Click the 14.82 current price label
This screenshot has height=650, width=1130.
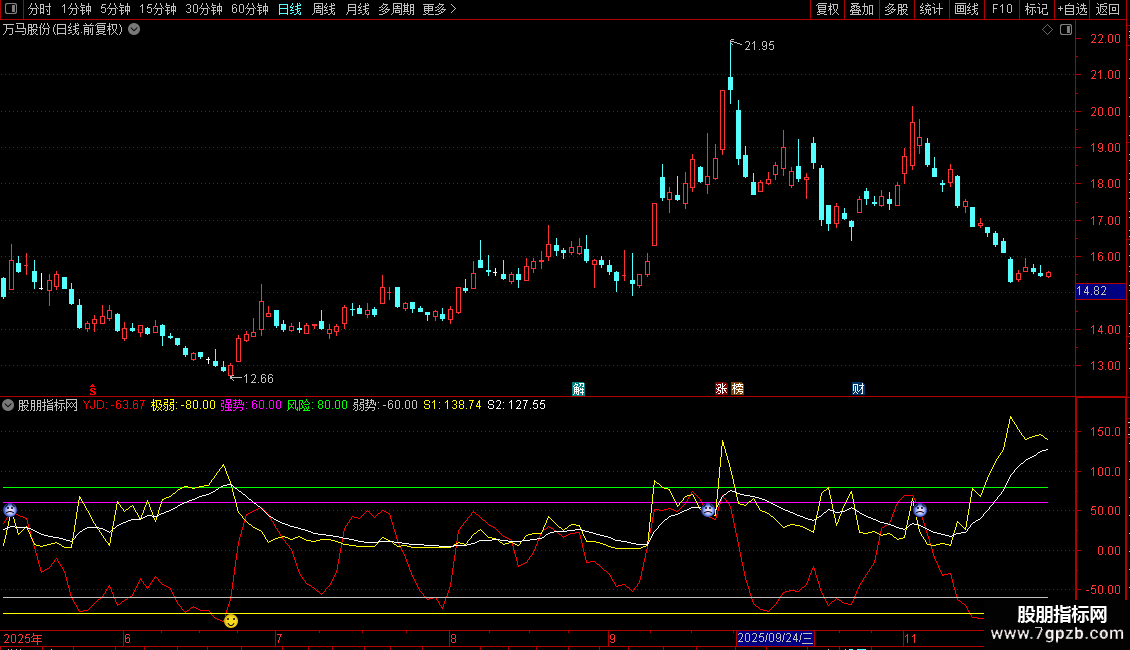(1091, 291)
